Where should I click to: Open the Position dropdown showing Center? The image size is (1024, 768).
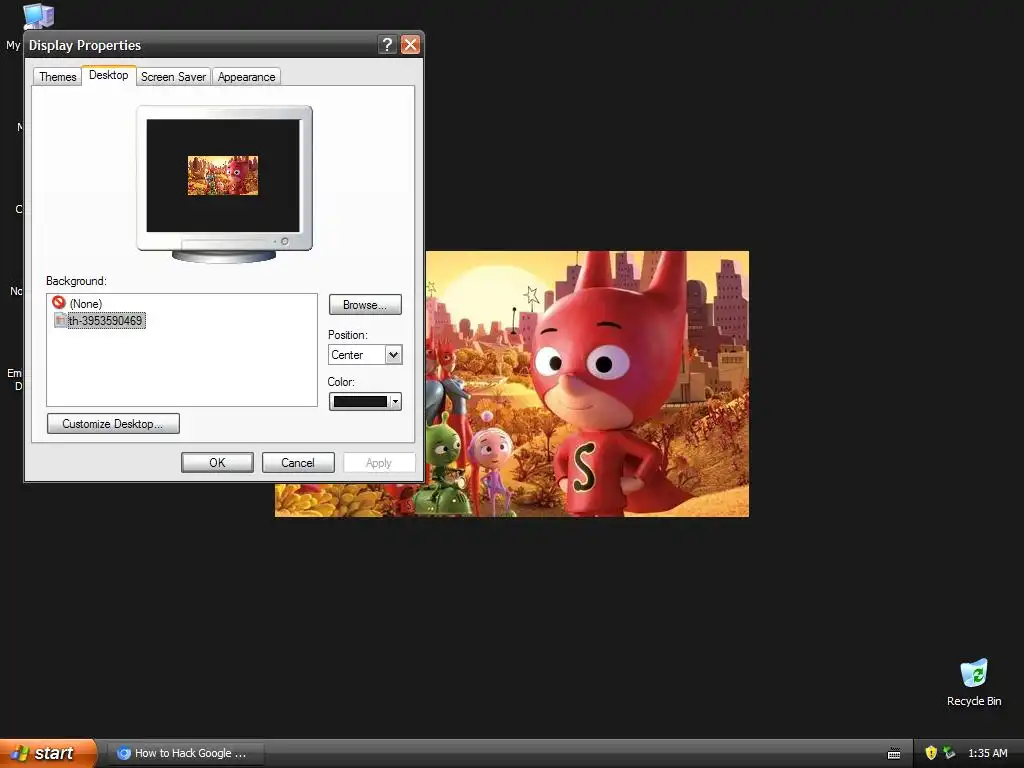(365, 355)
